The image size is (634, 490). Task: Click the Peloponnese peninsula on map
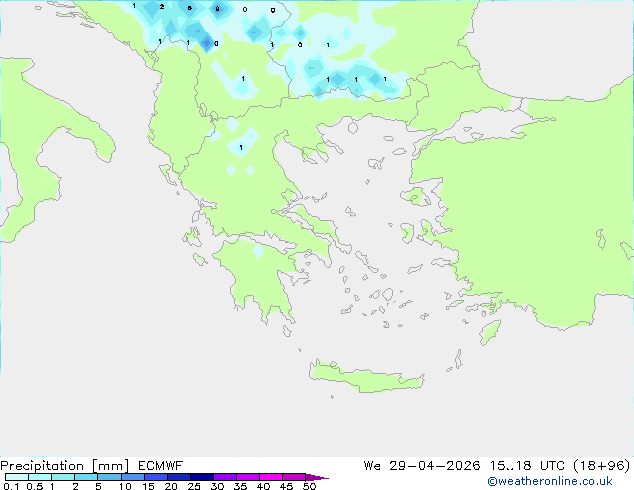(263, 279)
